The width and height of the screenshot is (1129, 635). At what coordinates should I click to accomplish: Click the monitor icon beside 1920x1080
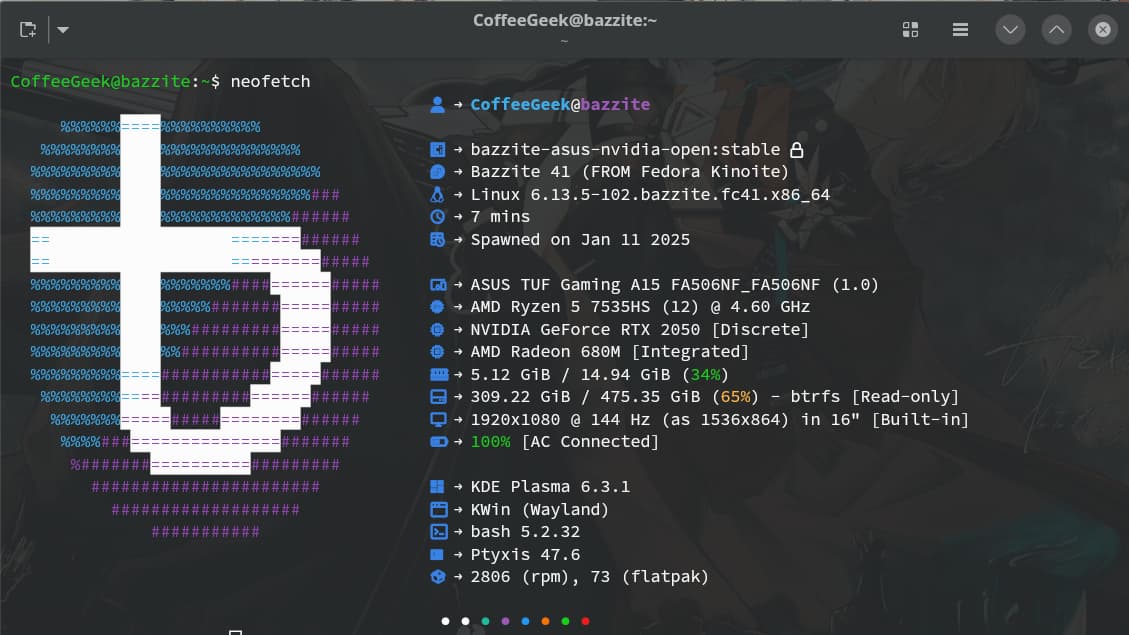438,420
